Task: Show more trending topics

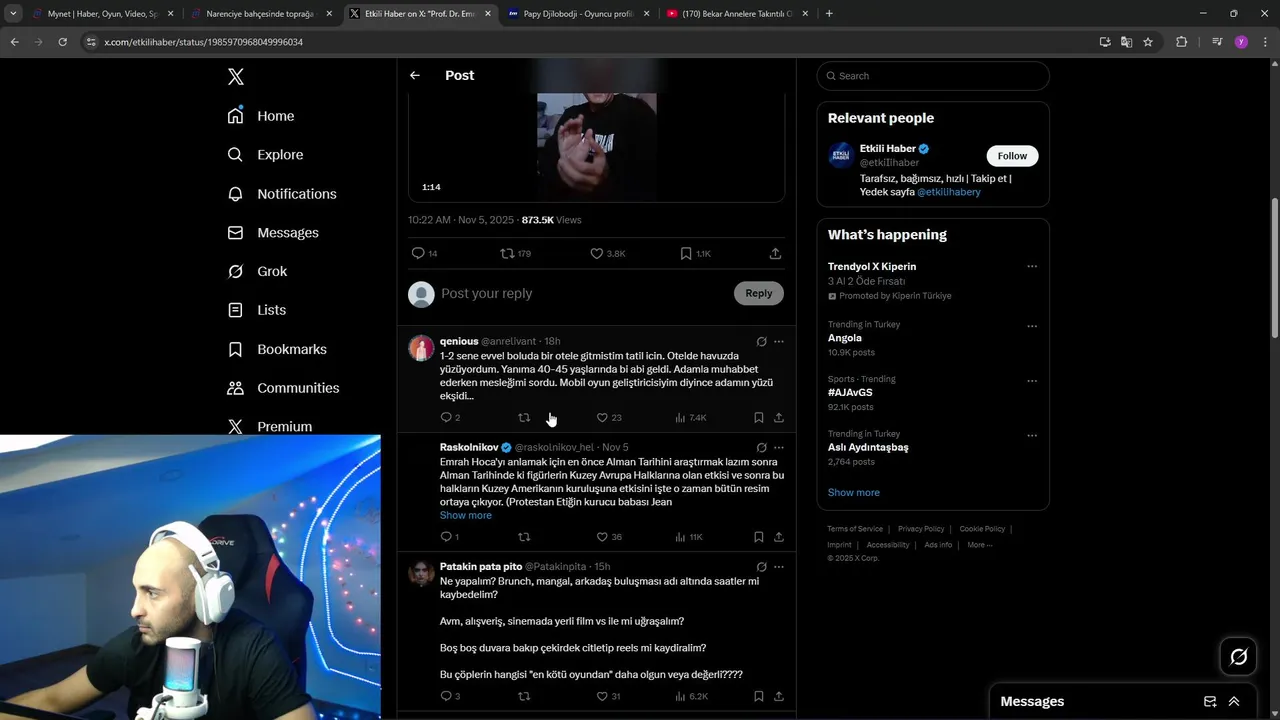Action: (x=853, y=492)
